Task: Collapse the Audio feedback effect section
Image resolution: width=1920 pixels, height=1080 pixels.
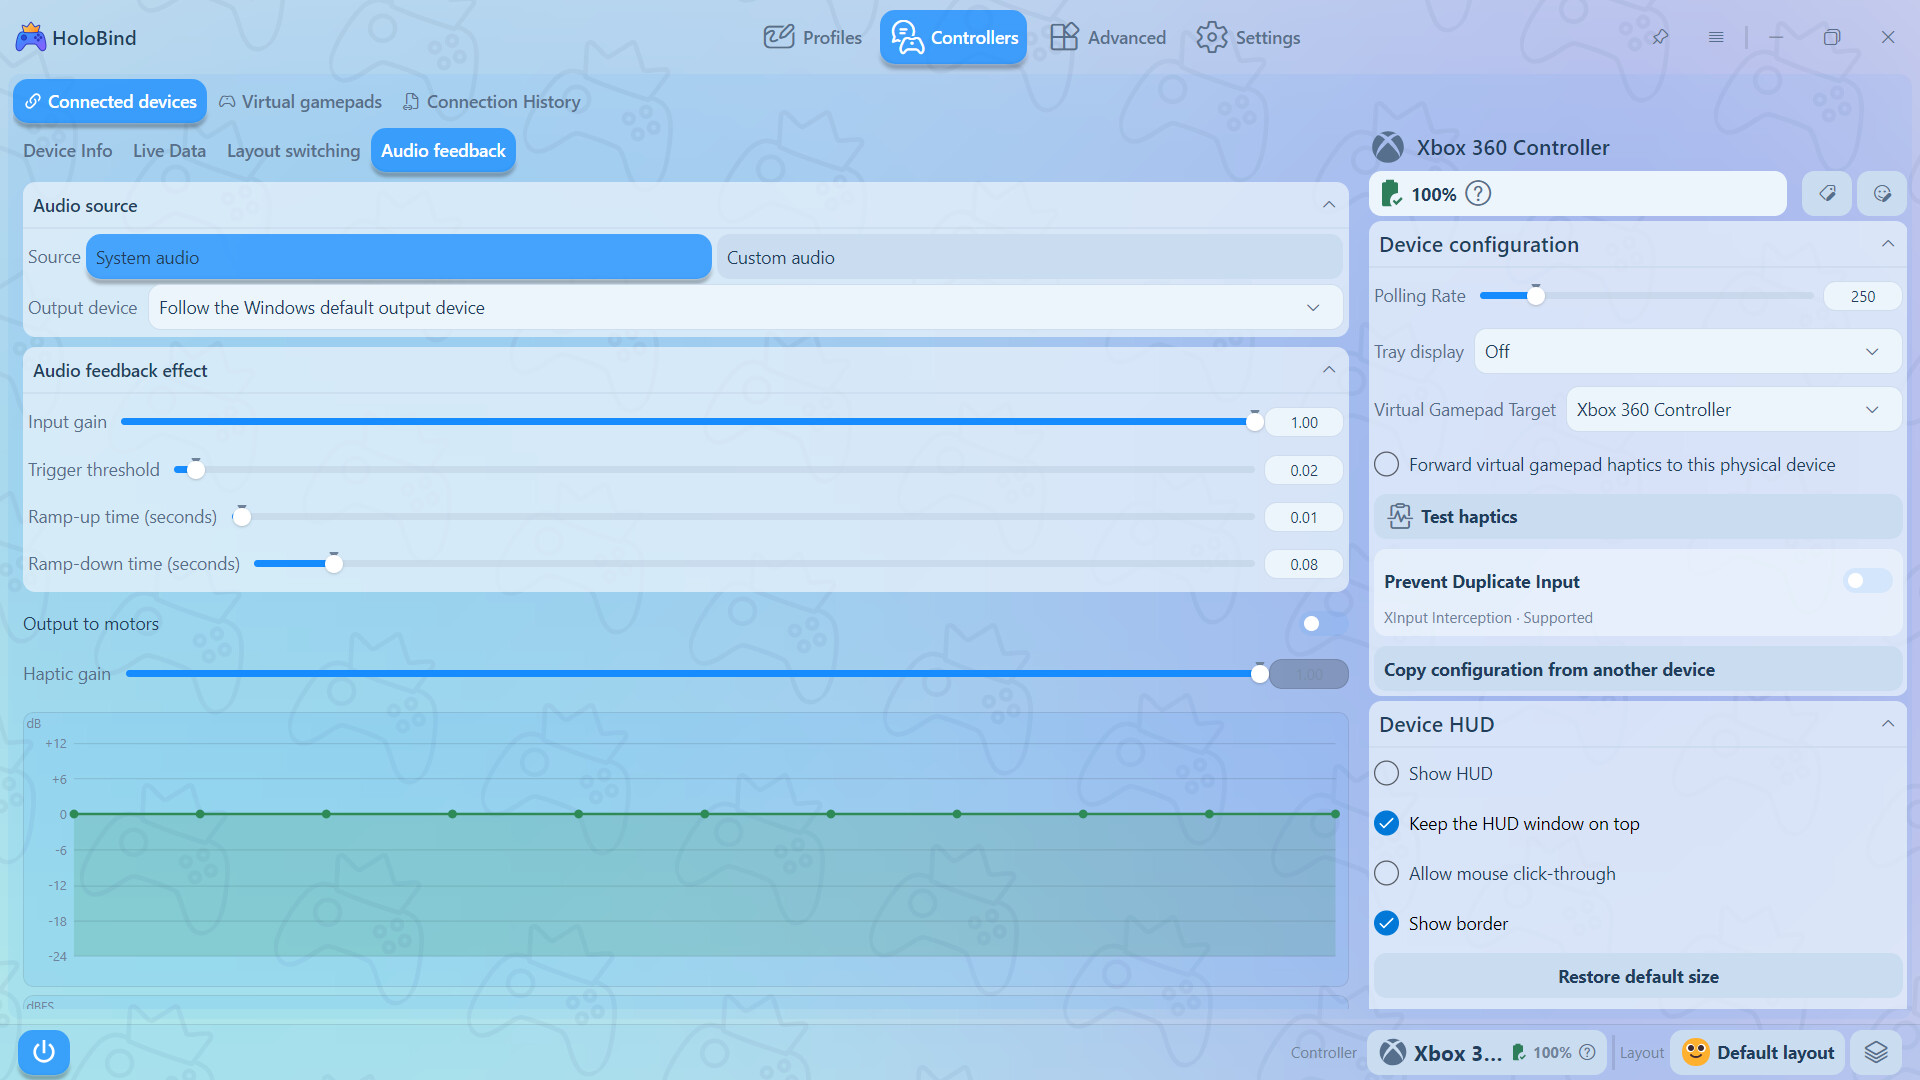Action: coord(1329,370)
